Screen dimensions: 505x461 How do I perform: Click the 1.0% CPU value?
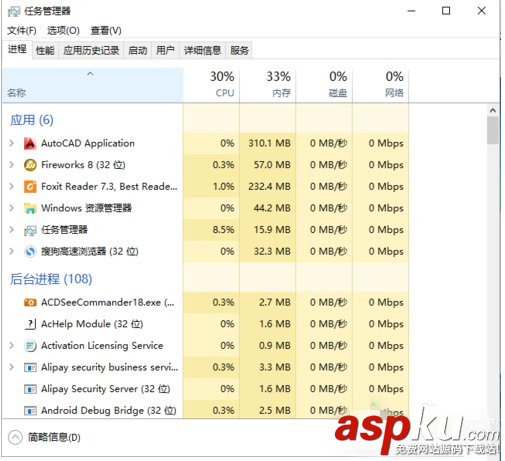pos(223,186)
